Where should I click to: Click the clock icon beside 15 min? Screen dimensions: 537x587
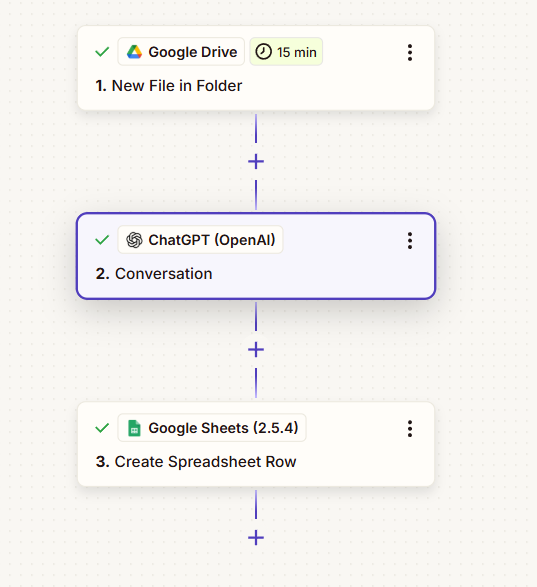(263, 52)
